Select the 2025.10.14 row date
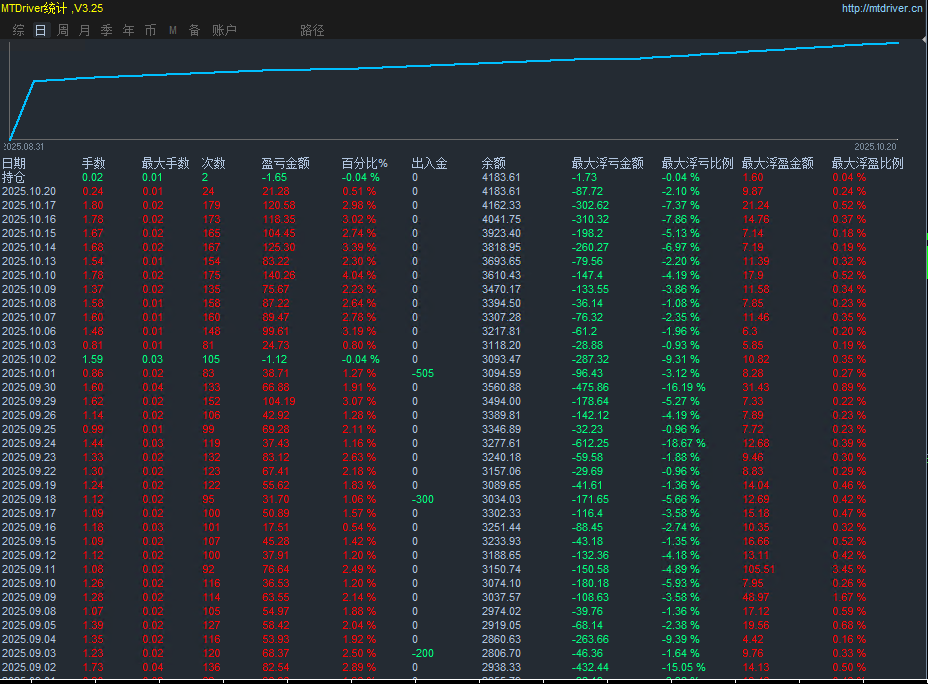This screenshot has width=928, height=684. pyautogui.click(x=29, y=247)
